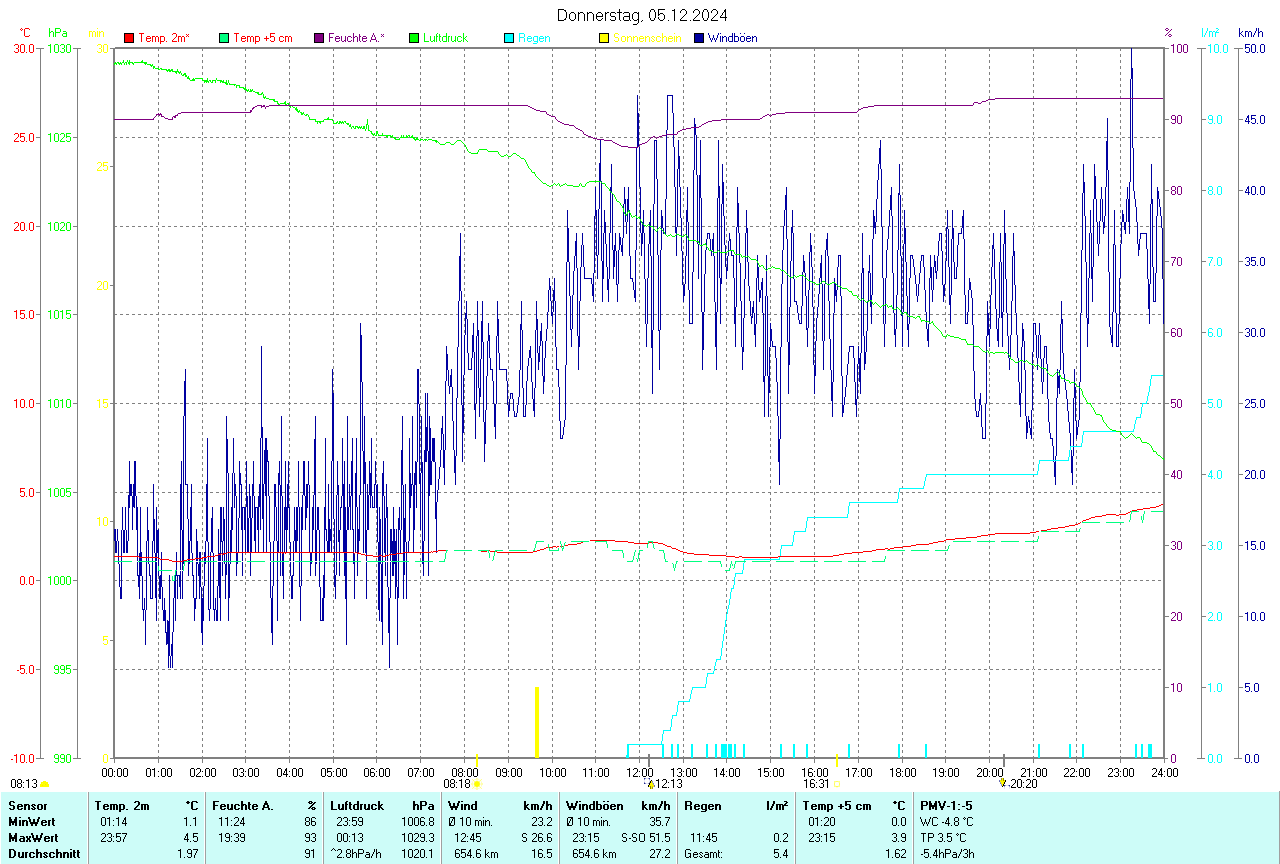Click the Gesamt: rain total label

pyautogui.click(x=703, y=853)
